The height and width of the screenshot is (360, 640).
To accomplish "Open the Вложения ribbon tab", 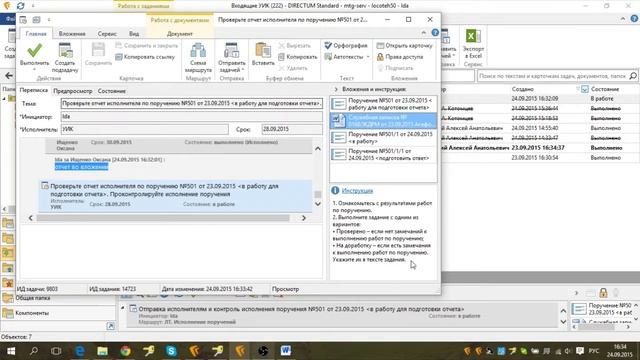I will pyautogui.click(x=72, y=33).
